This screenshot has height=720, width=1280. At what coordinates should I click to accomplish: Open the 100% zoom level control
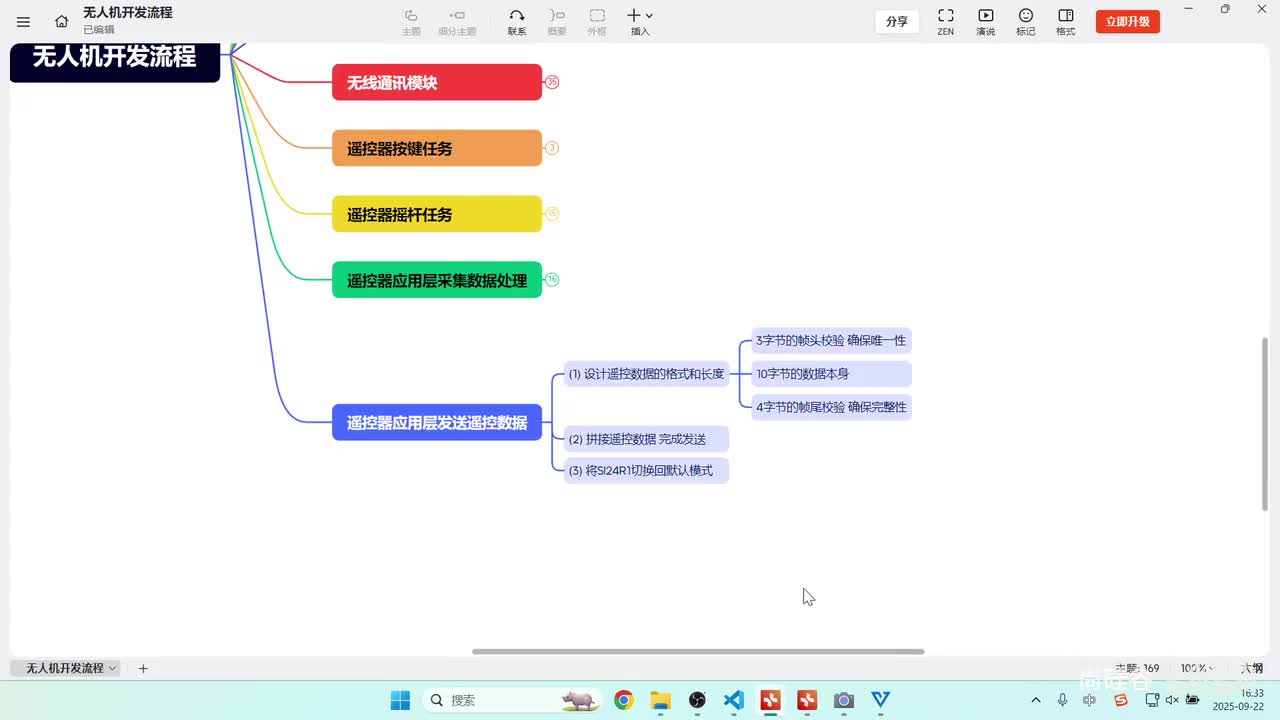[x=1198, y=668]
